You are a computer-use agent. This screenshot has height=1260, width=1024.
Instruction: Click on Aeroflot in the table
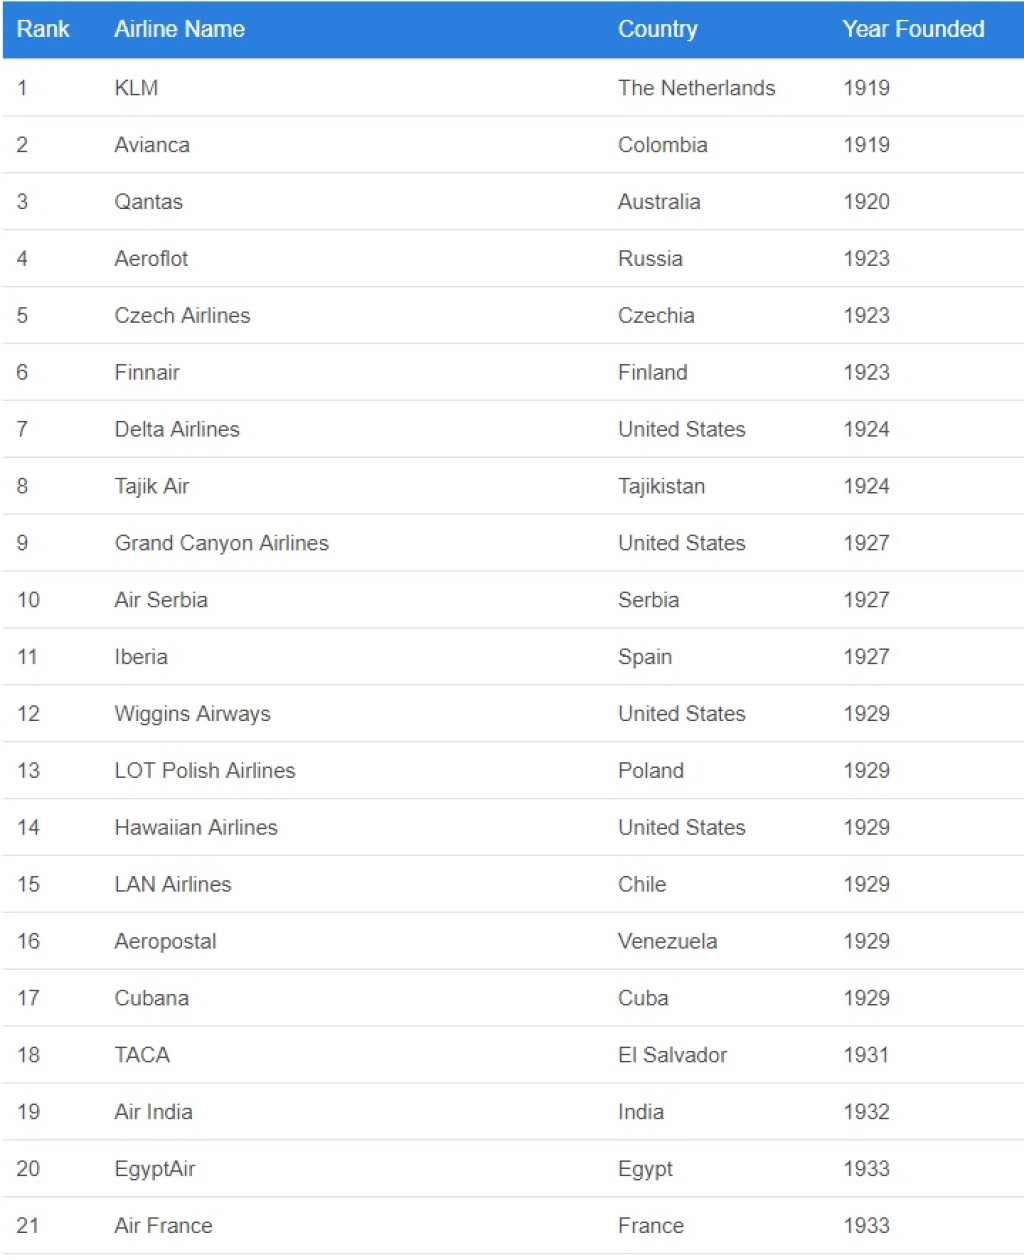151,259
